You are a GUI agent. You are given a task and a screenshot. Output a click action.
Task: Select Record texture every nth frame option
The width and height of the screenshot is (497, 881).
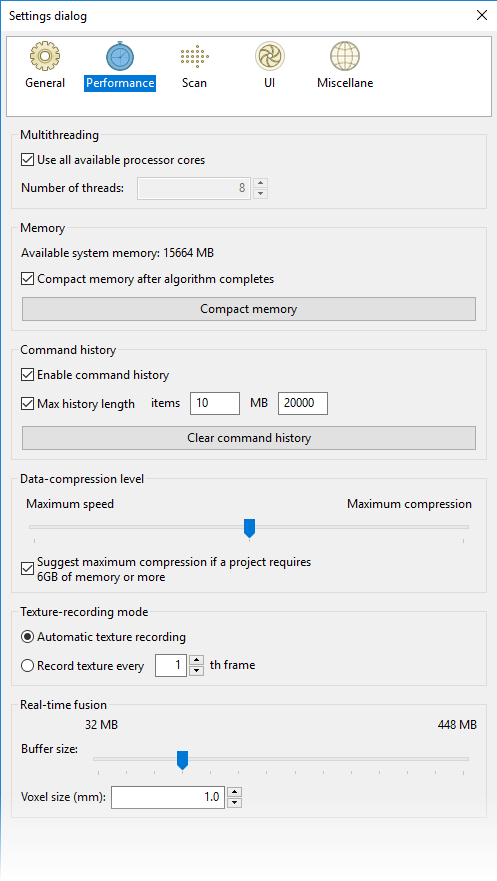(28, 666)
